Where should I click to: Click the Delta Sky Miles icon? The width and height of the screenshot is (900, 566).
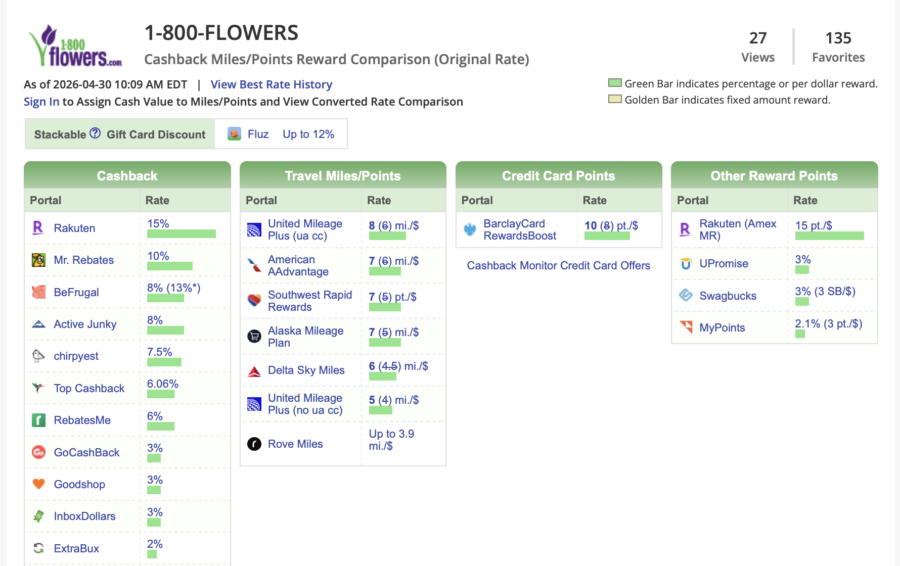254,371
